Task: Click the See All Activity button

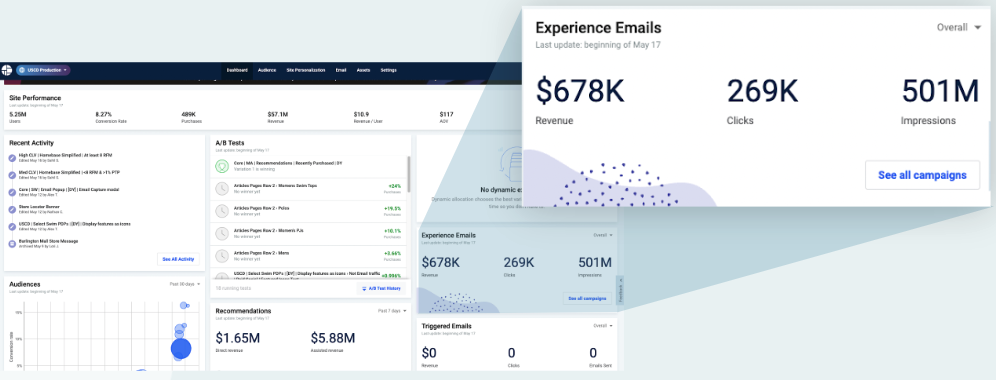Action: point(178,259)
